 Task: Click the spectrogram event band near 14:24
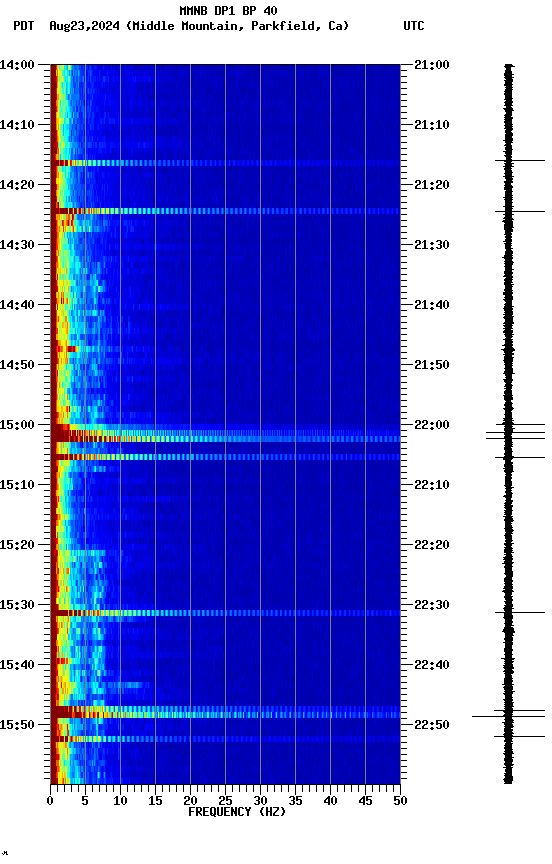[225, 211]
